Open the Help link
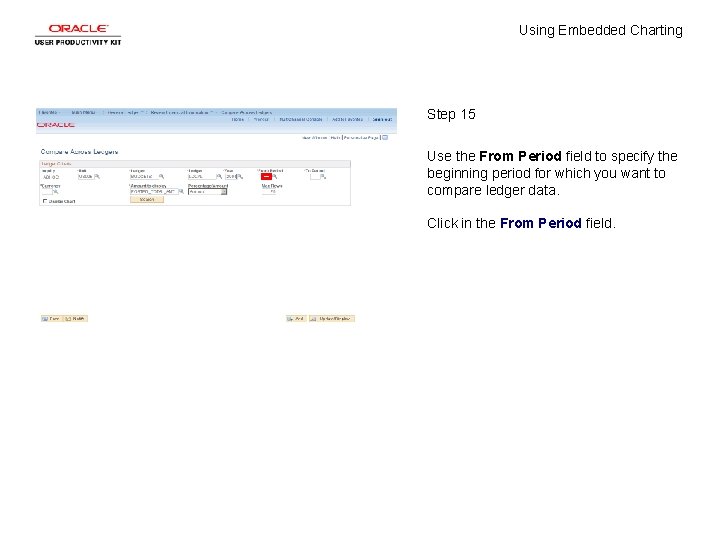The height and width of the screenshot is (540, 720). (x=335, y=138)
